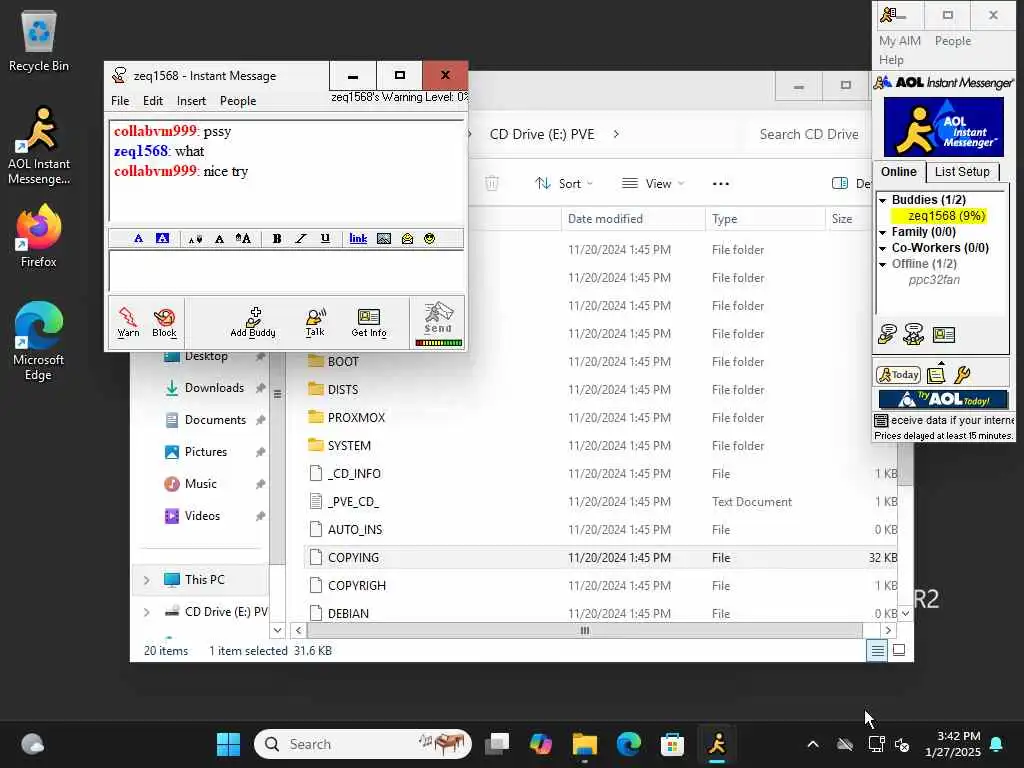The height and width of the screenshot is (768, 1024).
Task: Collapse the Offline group
Action: 882,264
